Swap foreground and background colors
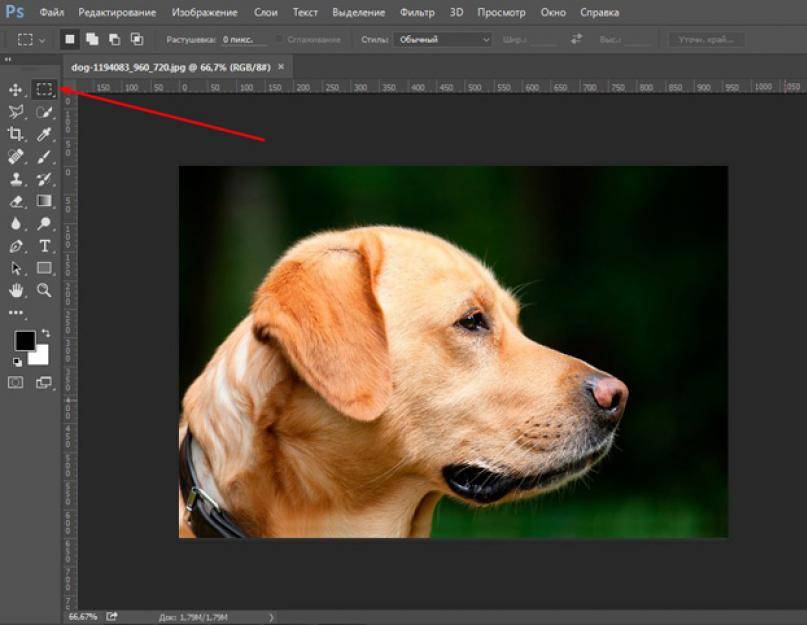The image size is (807, 625). coord(46,334)
